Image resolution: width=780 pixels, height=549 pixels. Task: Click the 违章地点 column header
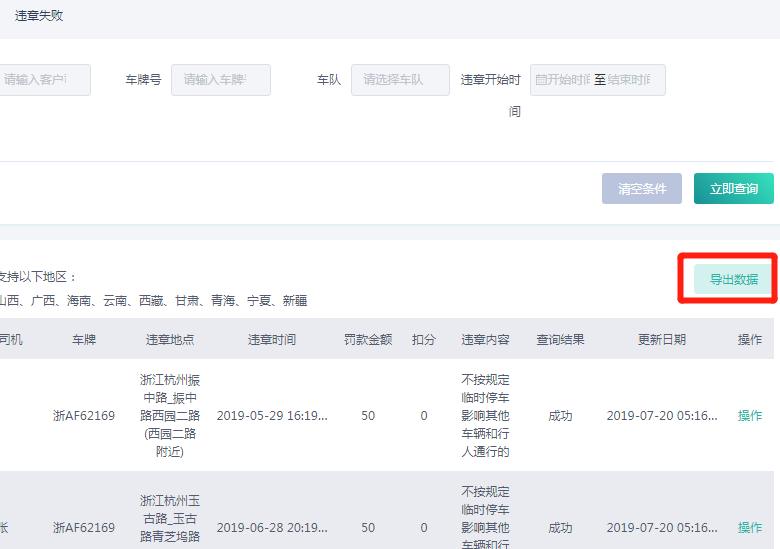170,340
